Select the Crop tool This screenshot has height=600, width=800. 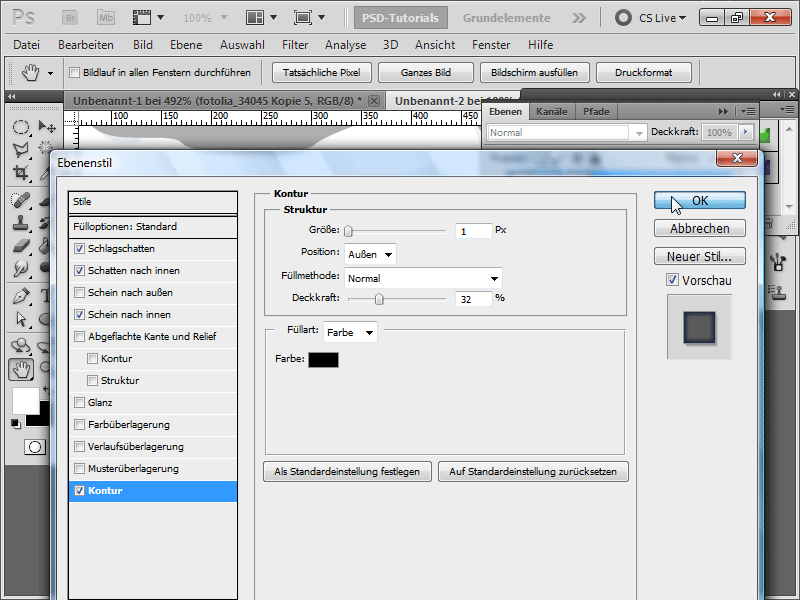tap(20, 172)
